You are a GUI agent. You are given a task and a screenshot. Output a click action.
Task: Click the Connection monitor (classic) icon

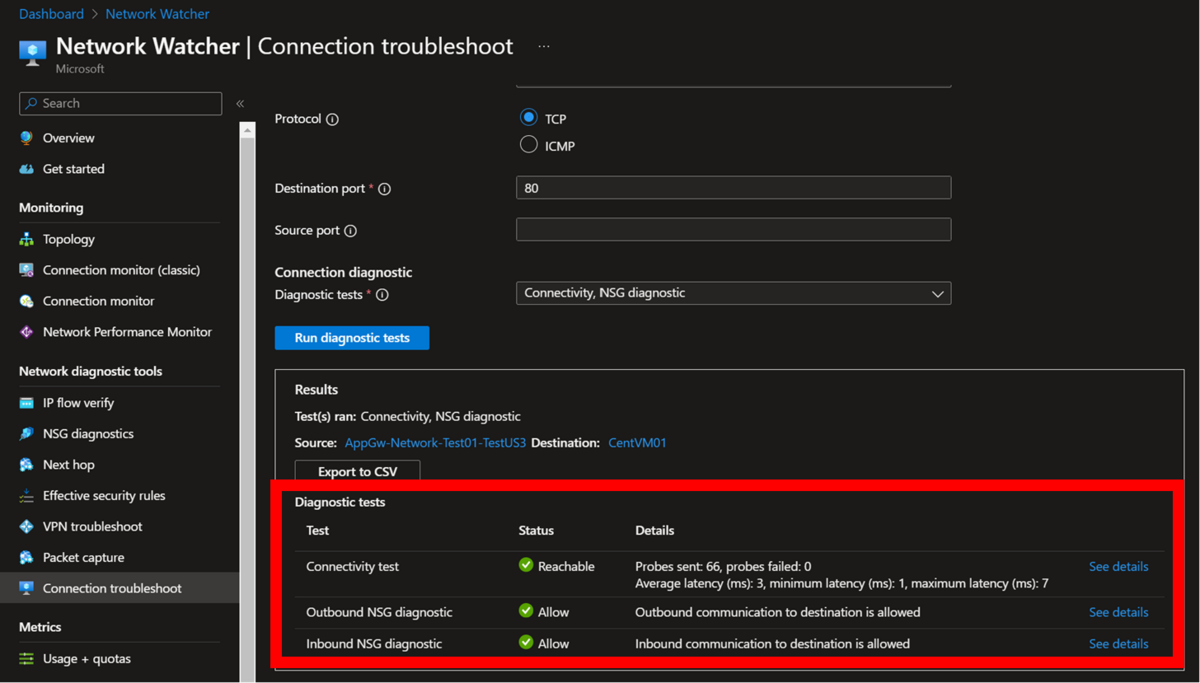point(27,270)
